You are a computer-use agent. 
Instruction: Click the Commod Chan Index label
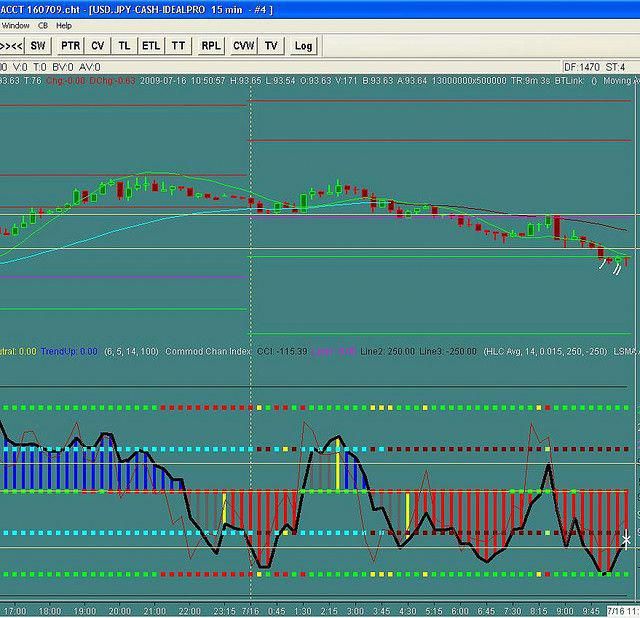coord(208,351)
